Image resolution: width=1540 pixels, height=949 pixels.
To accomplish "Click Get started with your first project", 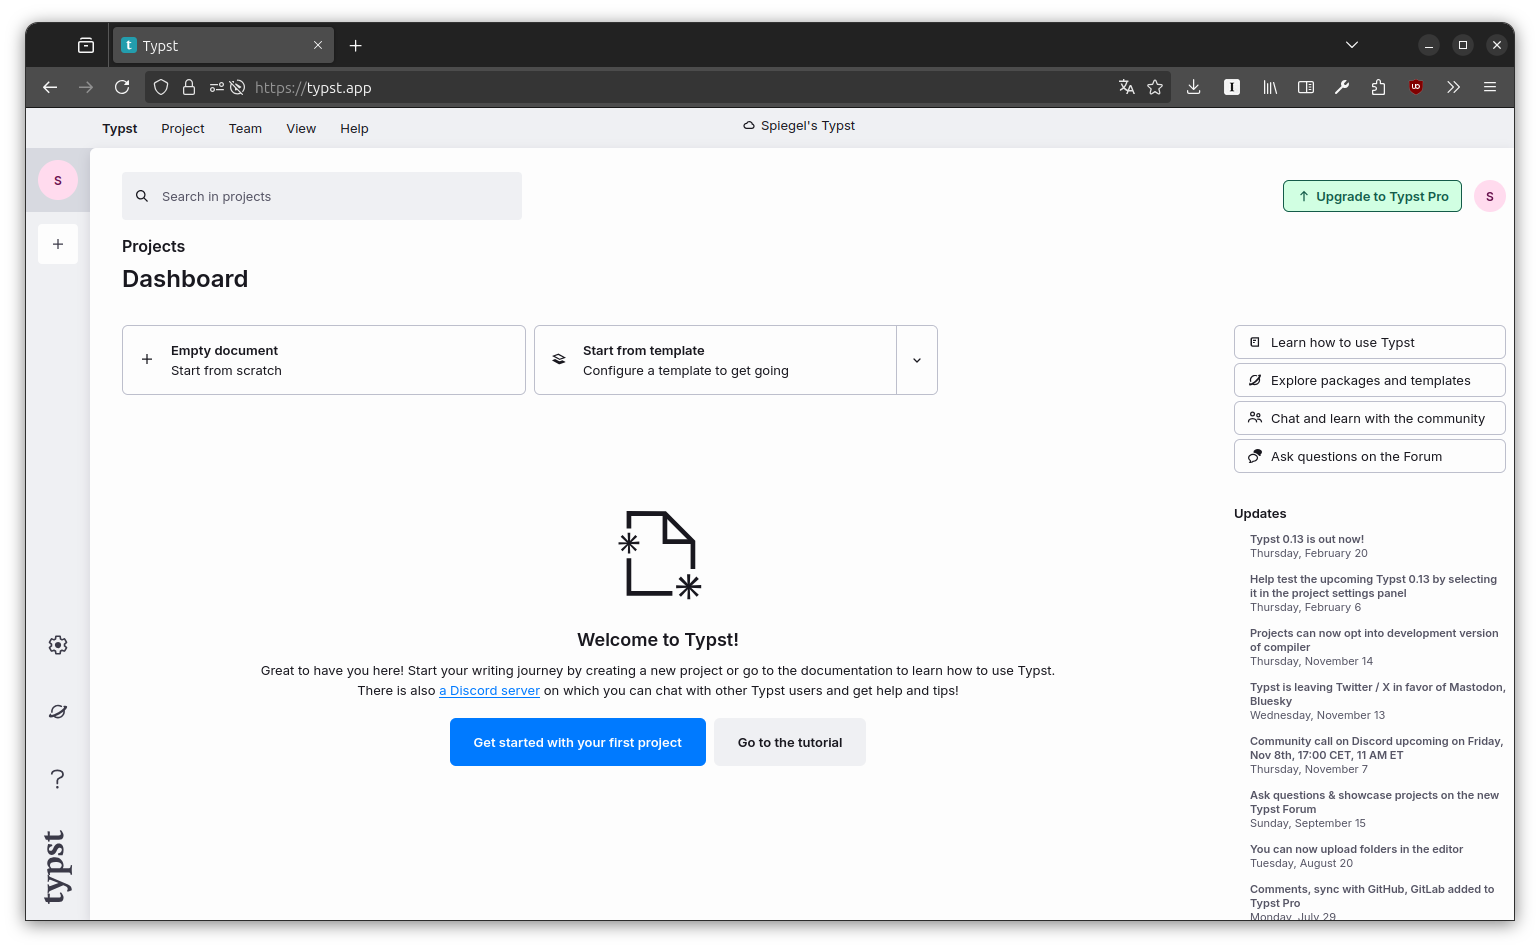I will [578, 742].
